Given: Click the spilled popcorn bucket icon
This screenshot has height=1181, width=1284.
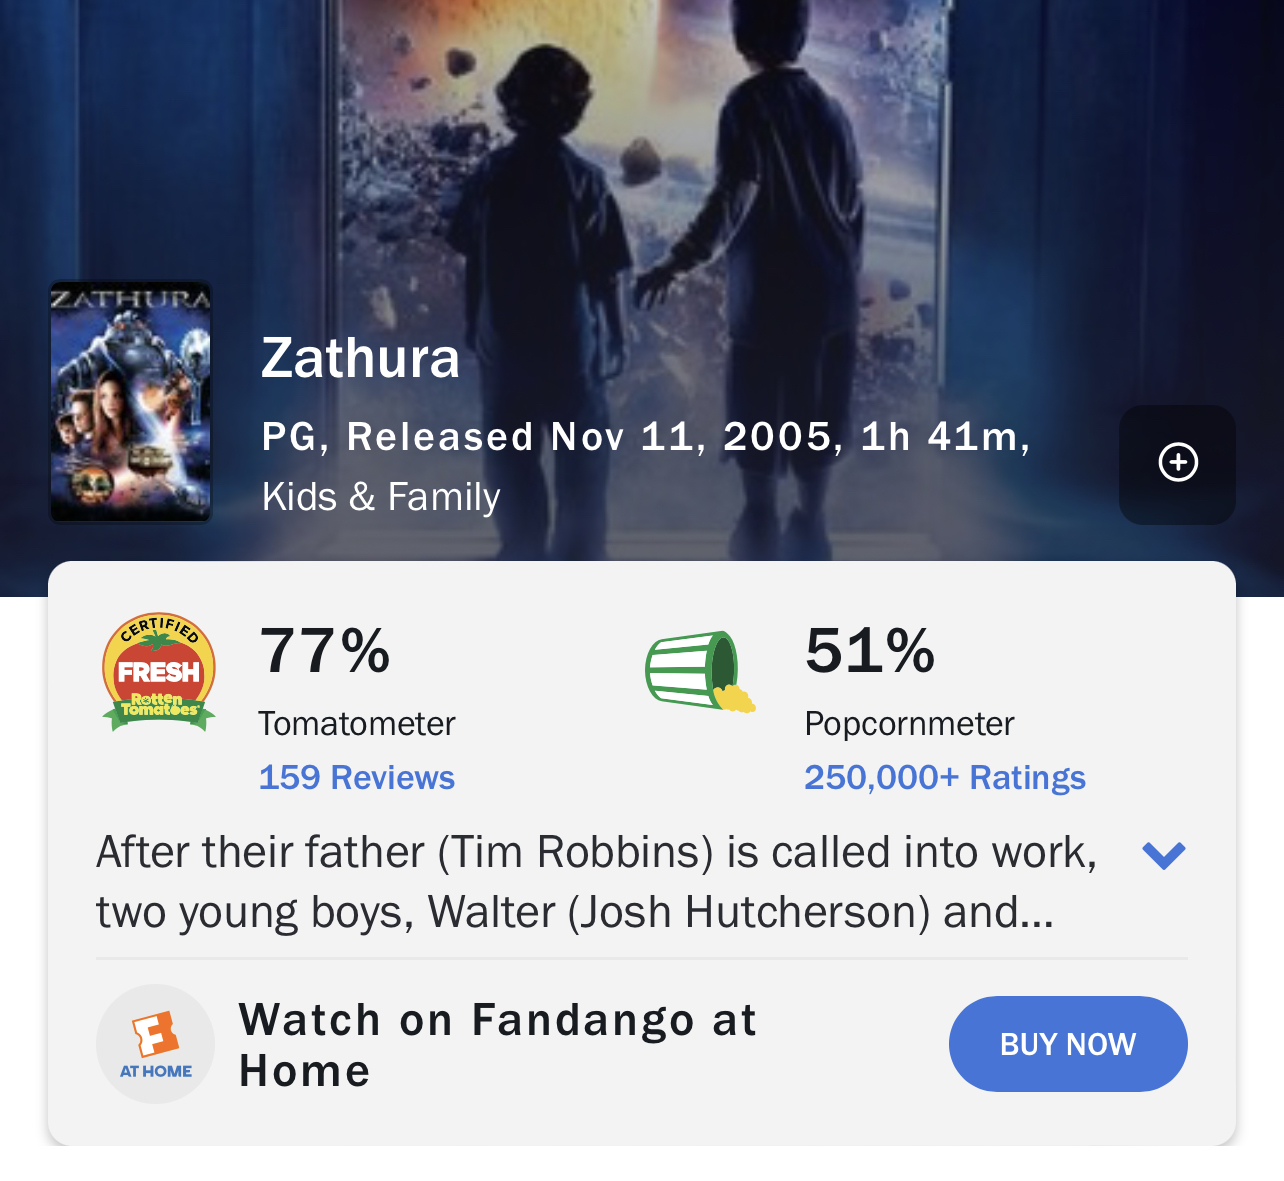Looking at the screenshot, I should coord(699,671).
